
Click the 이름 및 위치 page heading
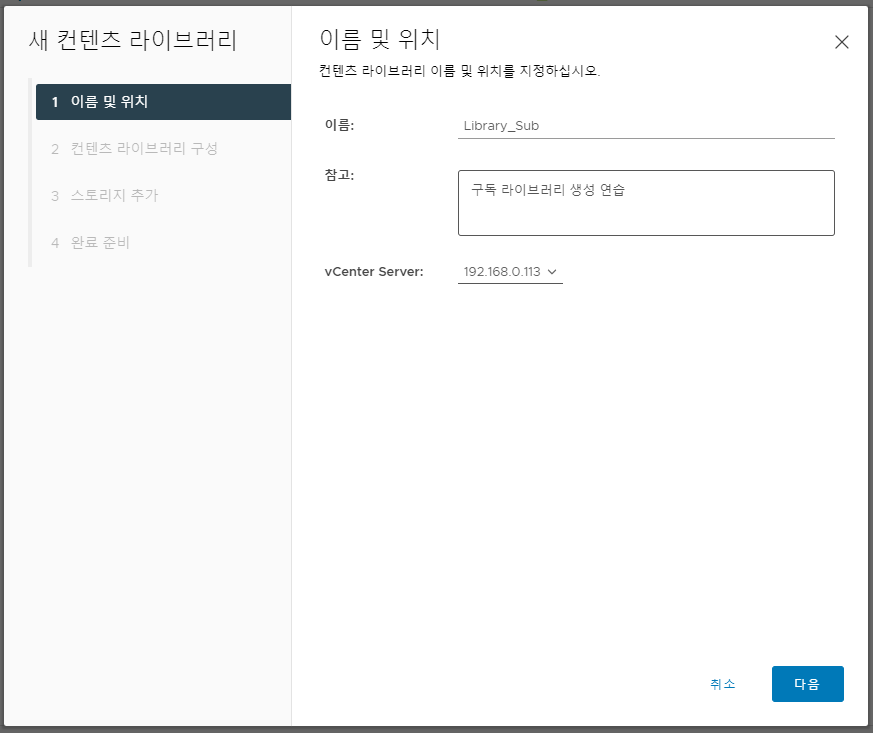pyautogui.click(x=380, y=39)
